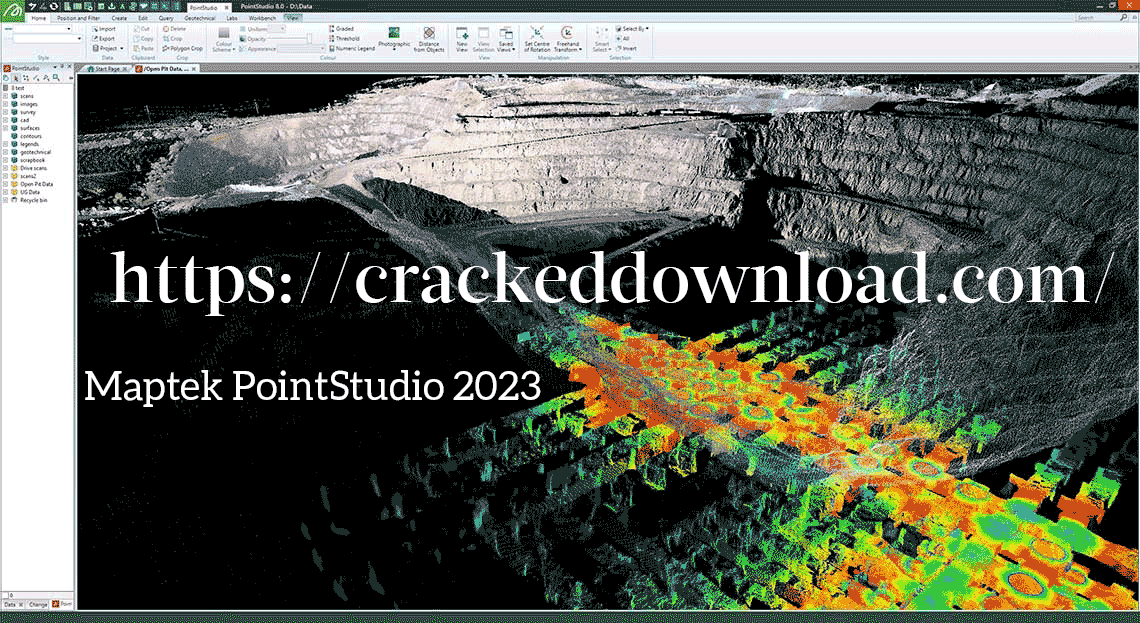Open the Photographic colour dropdown
The width and height of the screenshot is (1140, 623).
pyautogui.click(x=394, y=39)
